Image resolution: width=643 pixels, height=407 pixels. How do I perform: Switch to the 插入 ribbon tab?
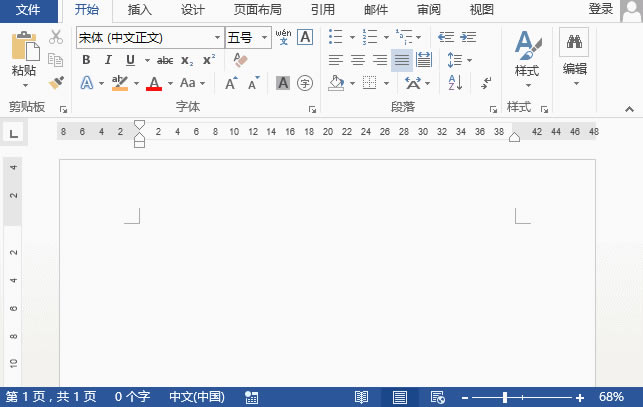click(x=139, y=10)
